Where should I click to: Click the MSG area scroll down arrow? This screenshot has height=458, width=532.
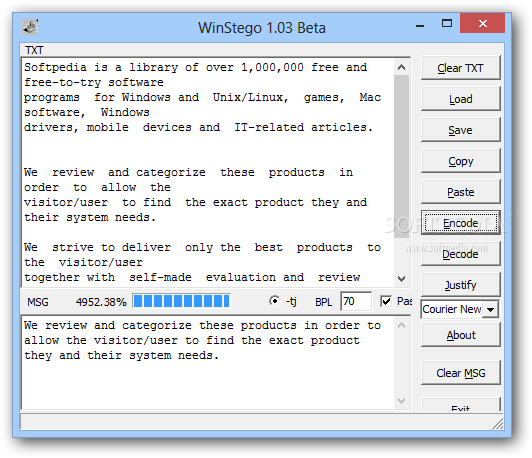click(x=401, y=401)
